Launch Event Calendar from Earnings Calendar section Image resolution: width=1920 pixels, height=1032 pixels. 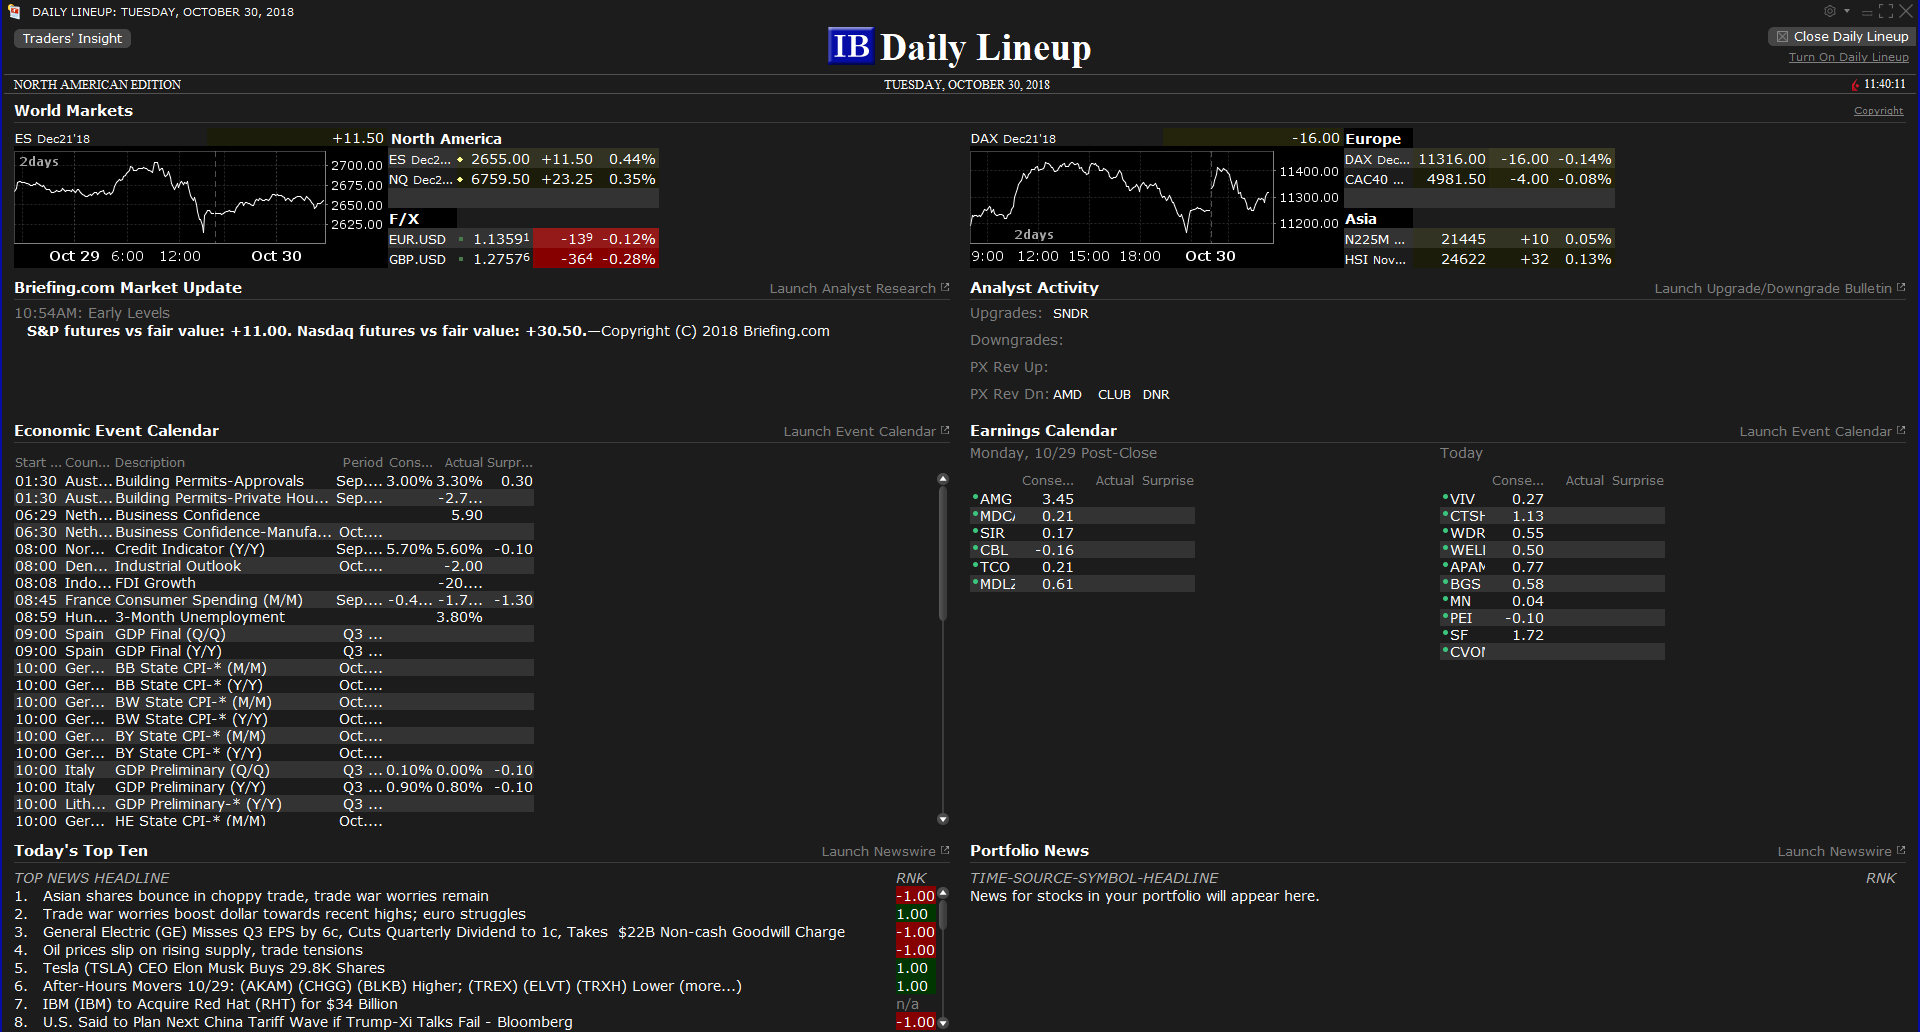coord(1821,431)
